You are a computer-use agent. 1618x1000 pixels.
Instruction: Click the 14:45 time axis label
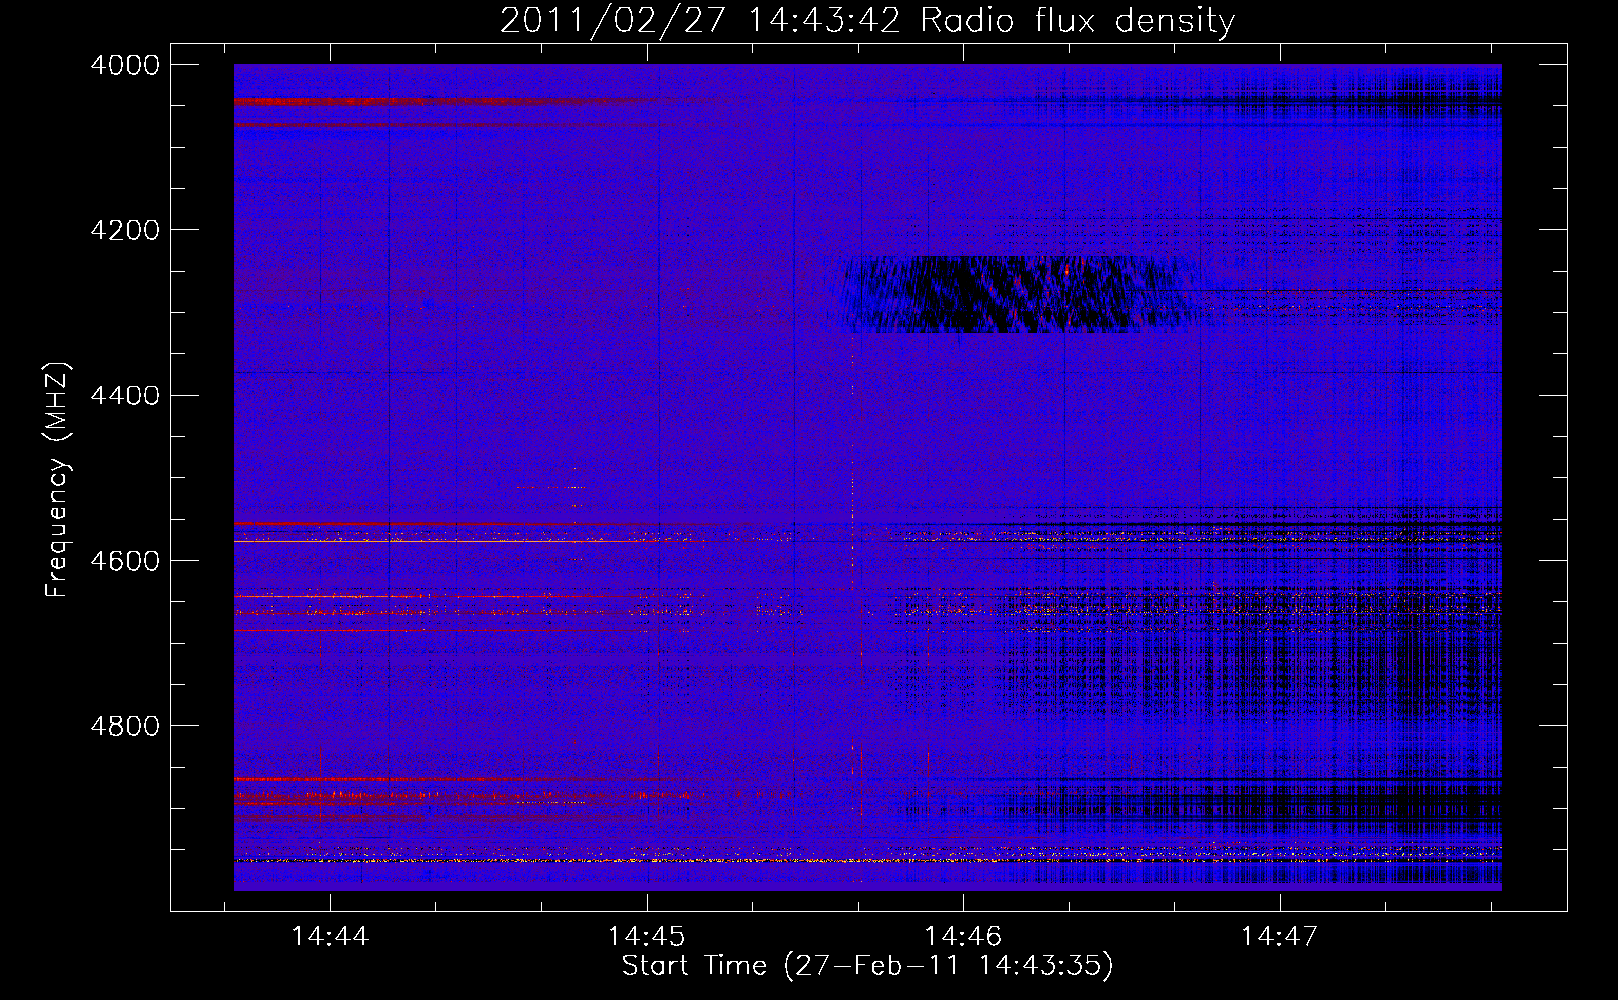[x=647, y=936]
